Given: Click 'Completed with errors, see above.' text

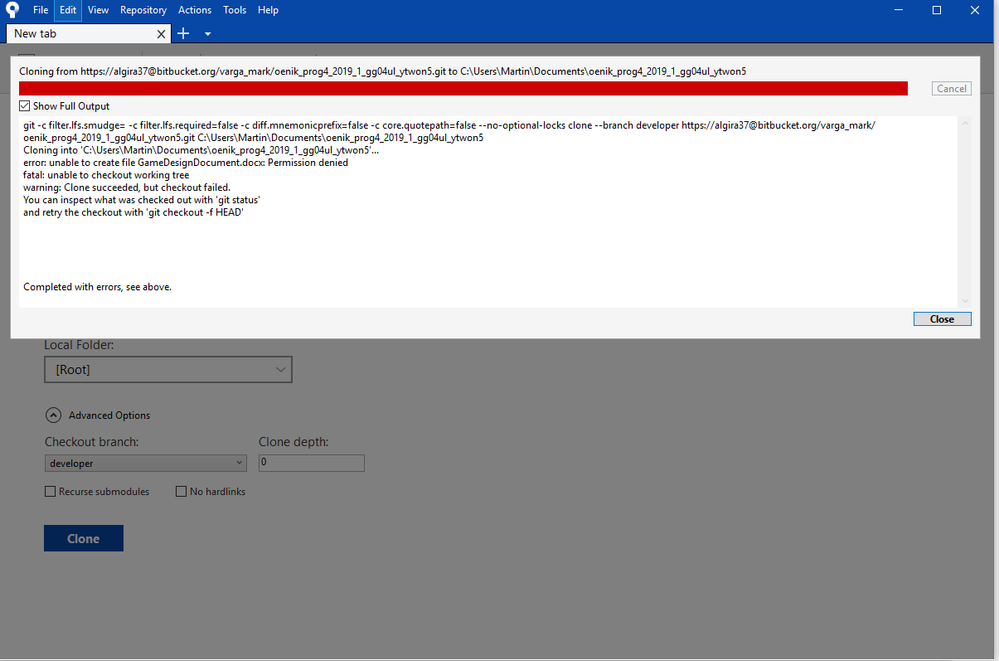Looking at the screenshot, I should click(97, 287).
